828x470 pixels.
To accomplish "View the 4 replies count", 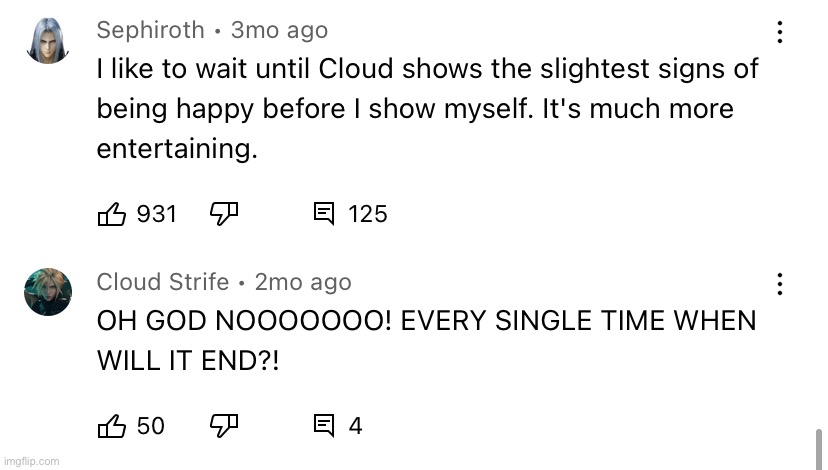I will point(355,426).
